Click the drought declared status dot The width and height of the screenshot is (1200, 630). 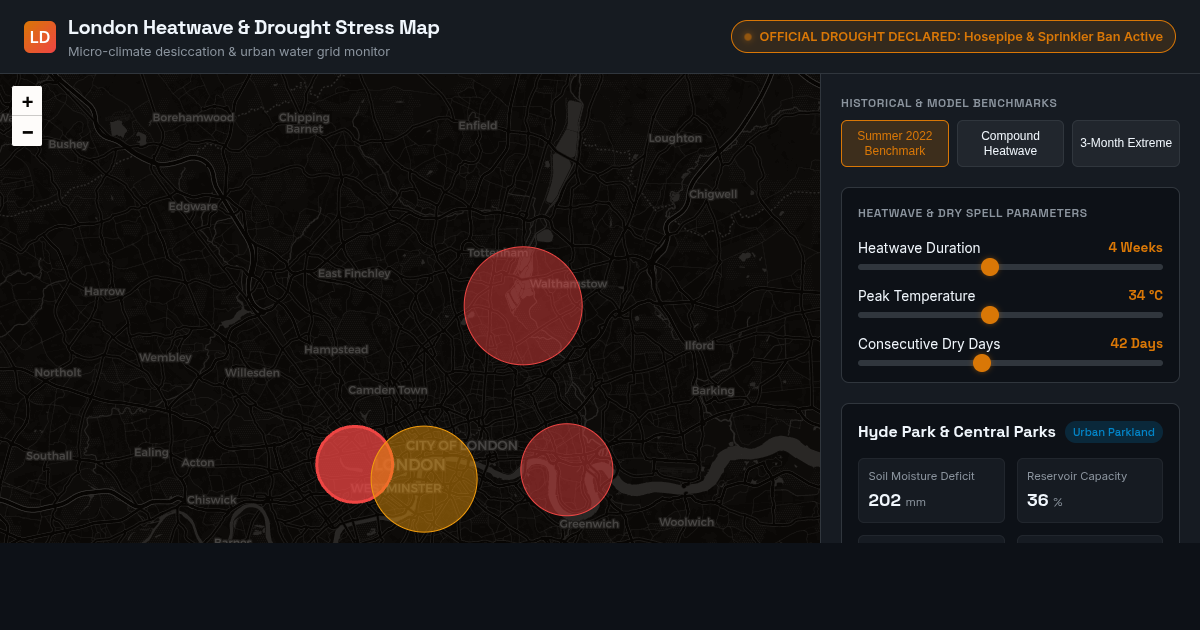(x=748, y=37)
